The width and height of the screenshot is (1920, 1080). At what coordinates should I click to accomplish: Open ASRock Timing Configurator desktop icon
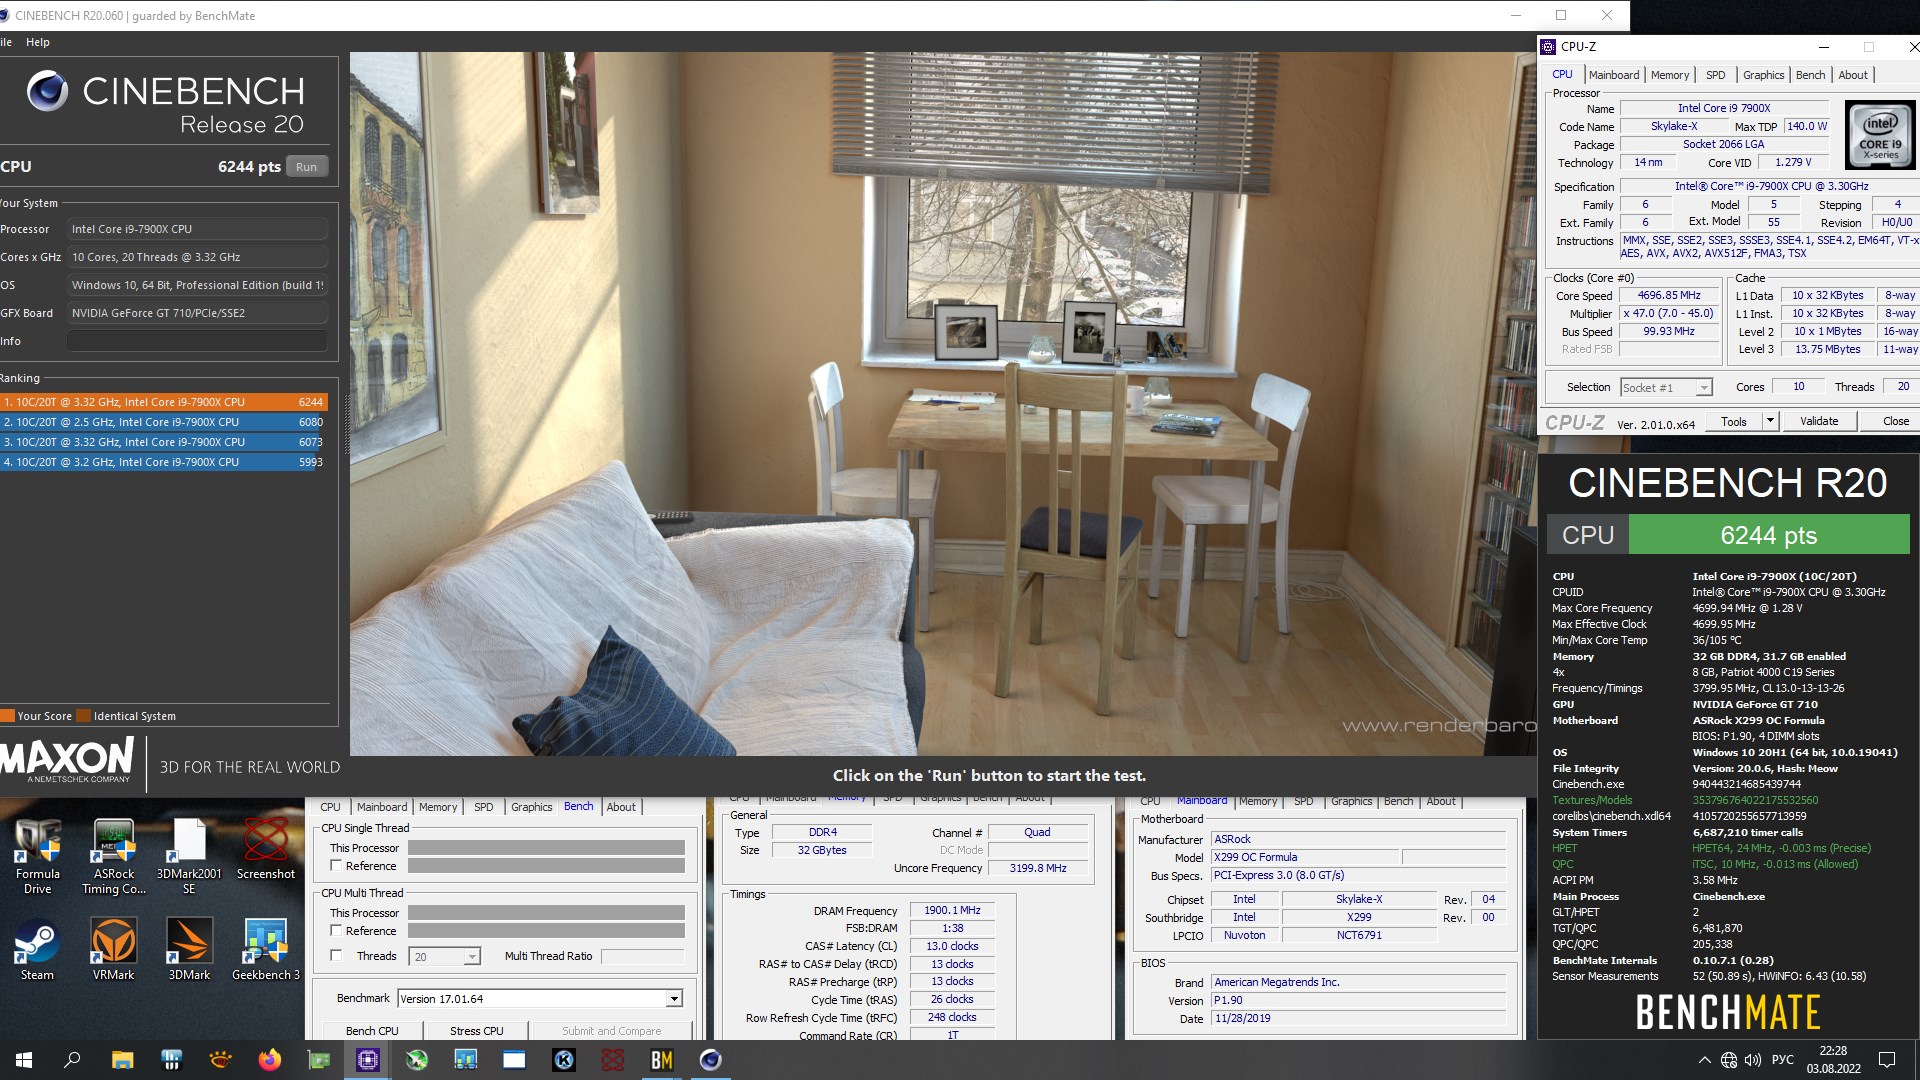(x=114, y=855)
